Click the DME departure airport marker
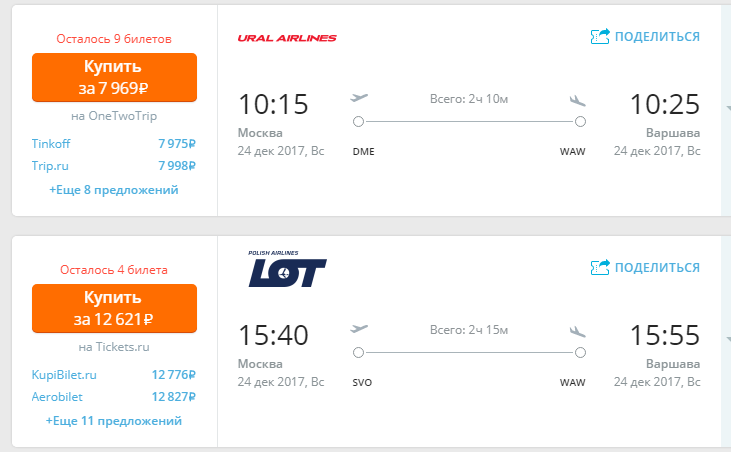 tap(358, 122)
